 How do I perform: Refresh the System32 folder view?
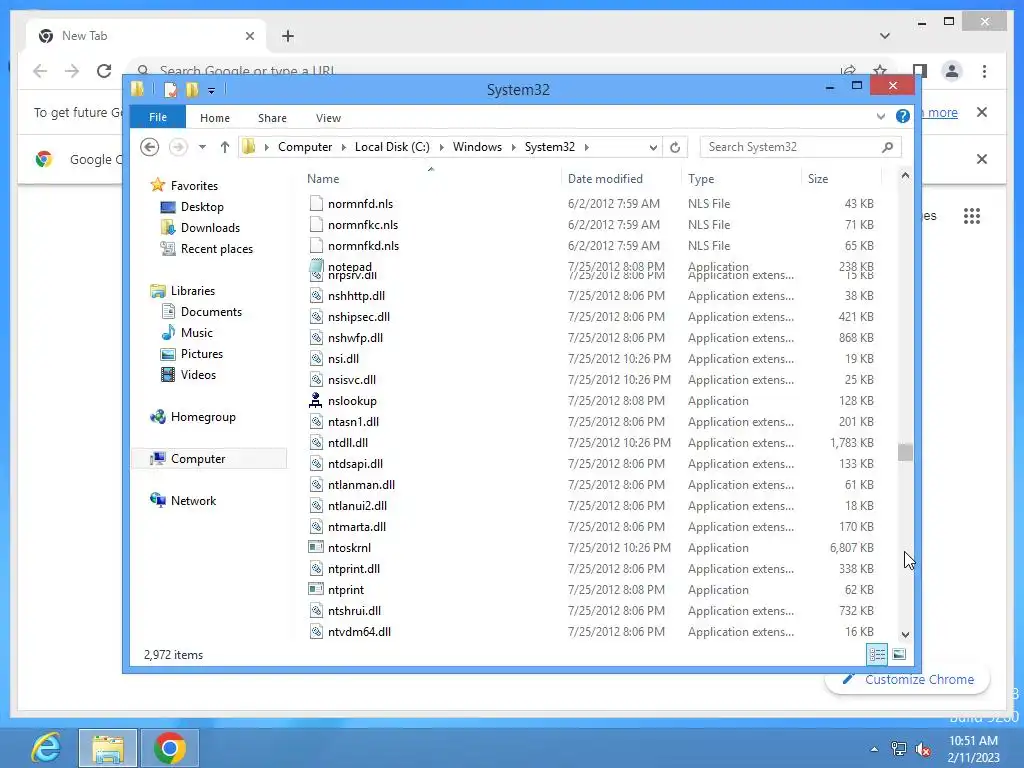675,147
